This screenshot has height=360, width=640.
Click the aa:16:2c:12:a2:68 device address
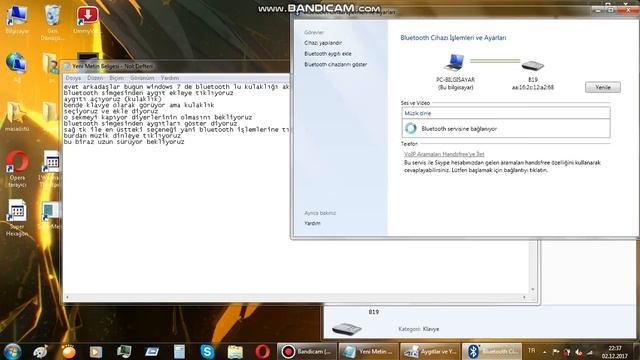(533, 87)
